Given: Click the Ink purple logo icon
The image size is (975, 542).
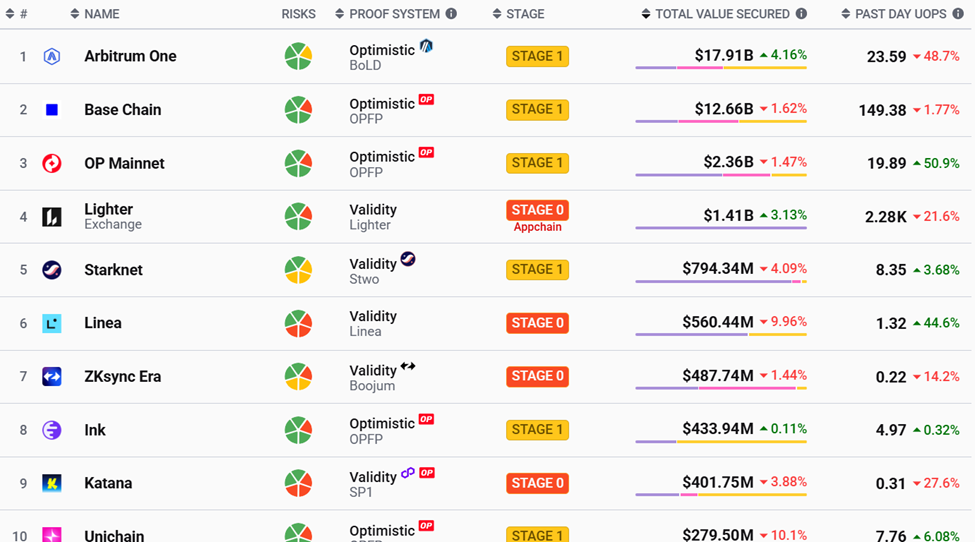Looking at the screenshot, I should pyautogui.click(x=52, y=430).
